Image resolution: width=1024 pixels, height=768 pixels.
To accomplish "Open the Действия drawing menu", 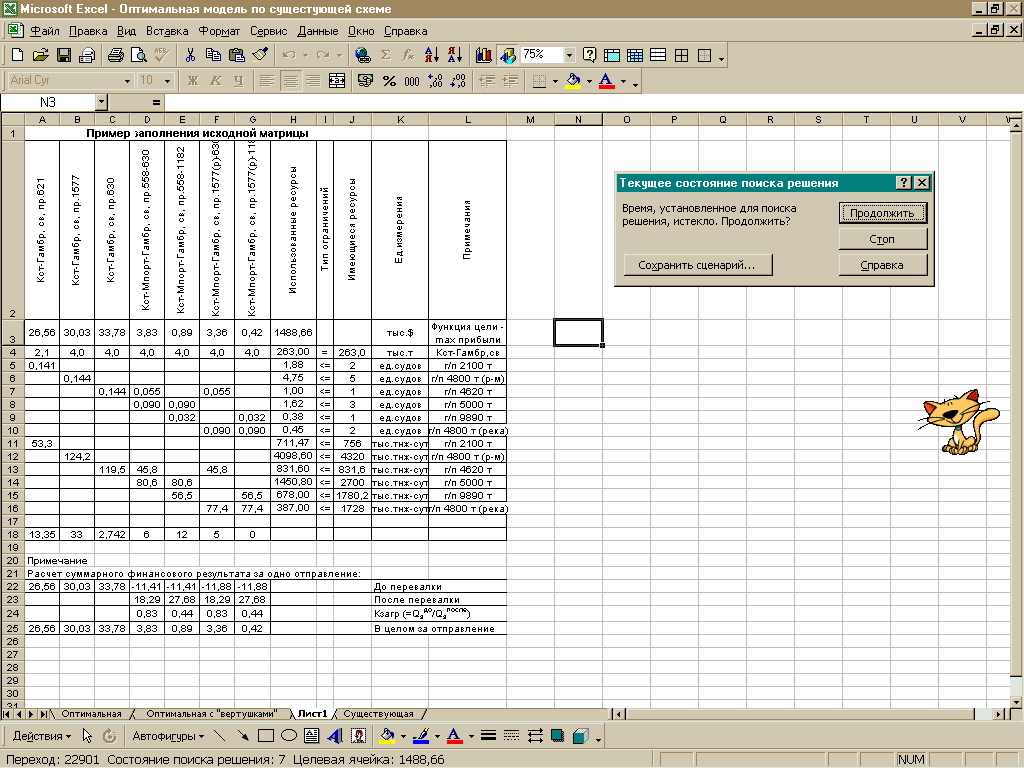I will [x=42, y=737].
